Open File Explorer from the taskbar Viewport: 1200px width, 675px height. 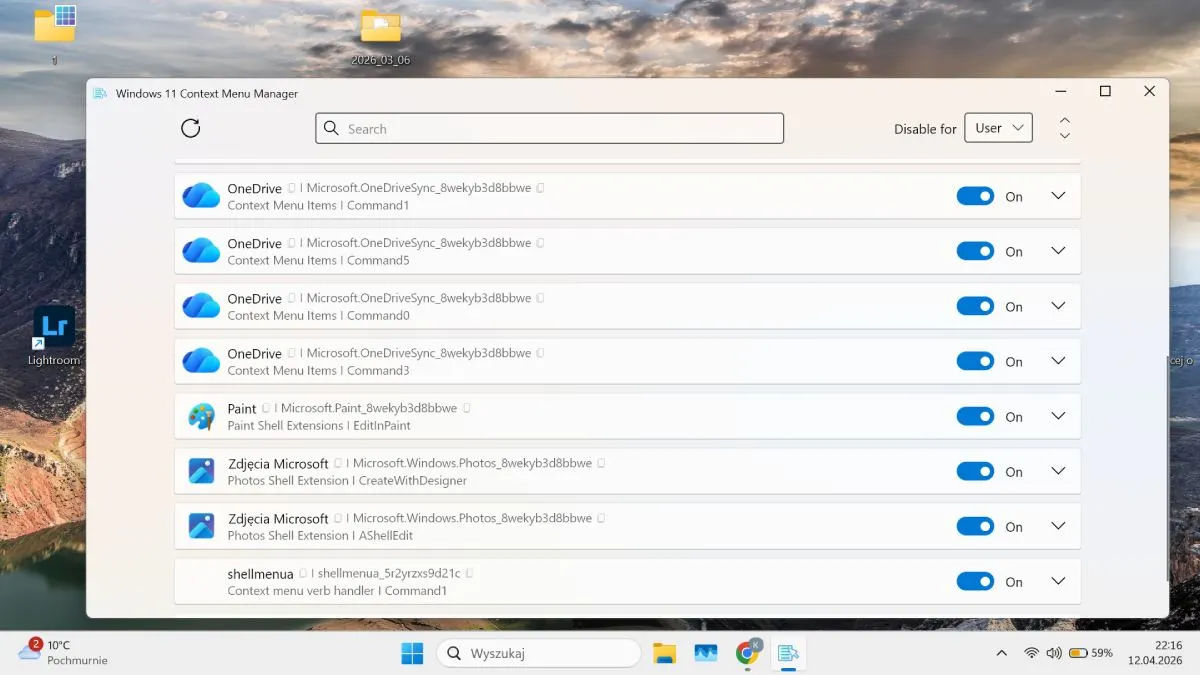664,653
